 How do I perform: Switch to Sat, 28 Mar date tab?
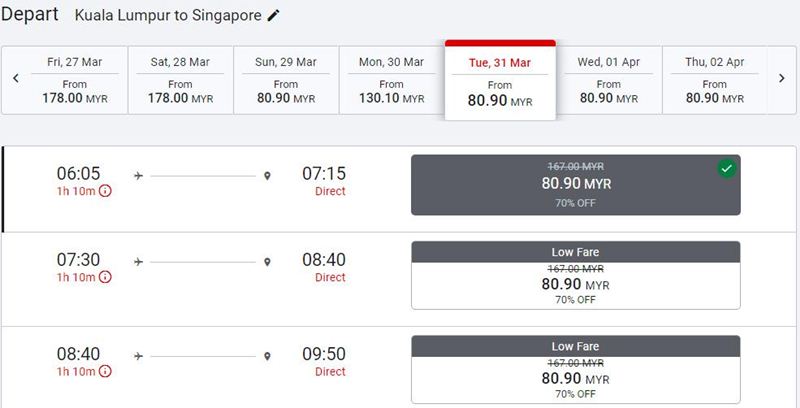coord(181,80)
